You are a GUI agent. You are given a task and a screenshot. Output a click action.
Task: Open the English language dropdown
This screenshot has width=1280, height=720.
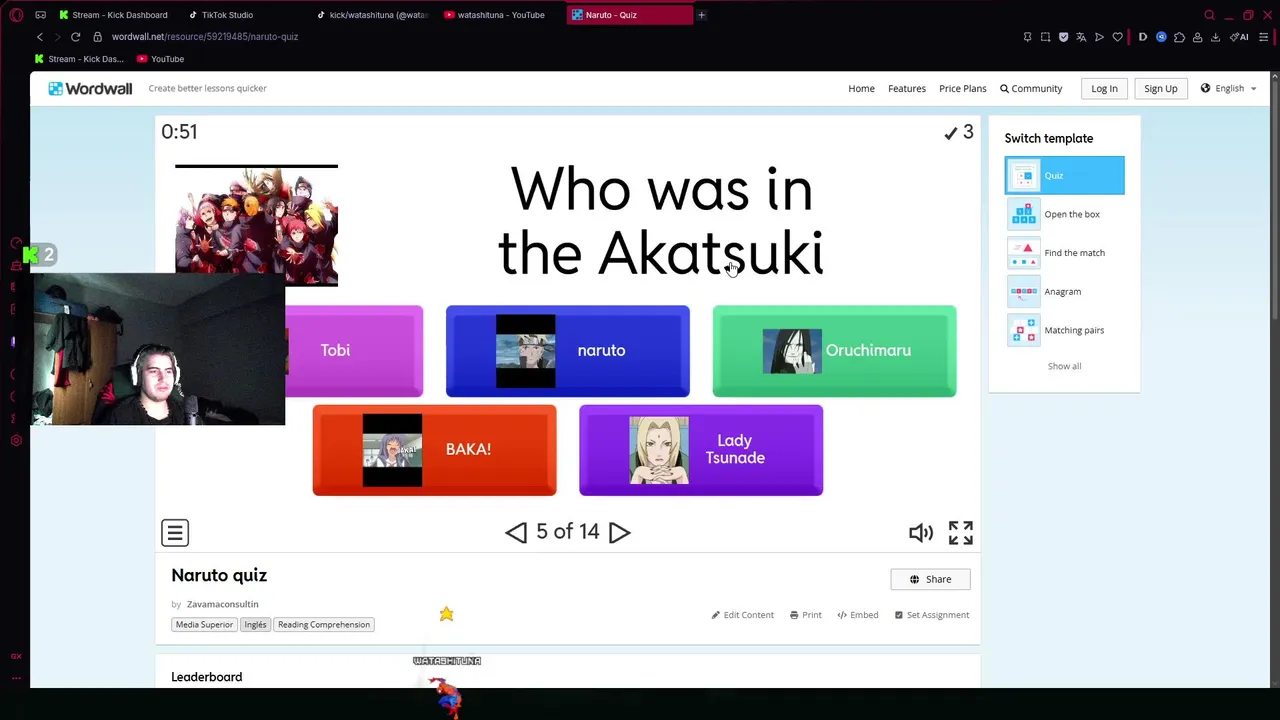[x=1229, y=88]
